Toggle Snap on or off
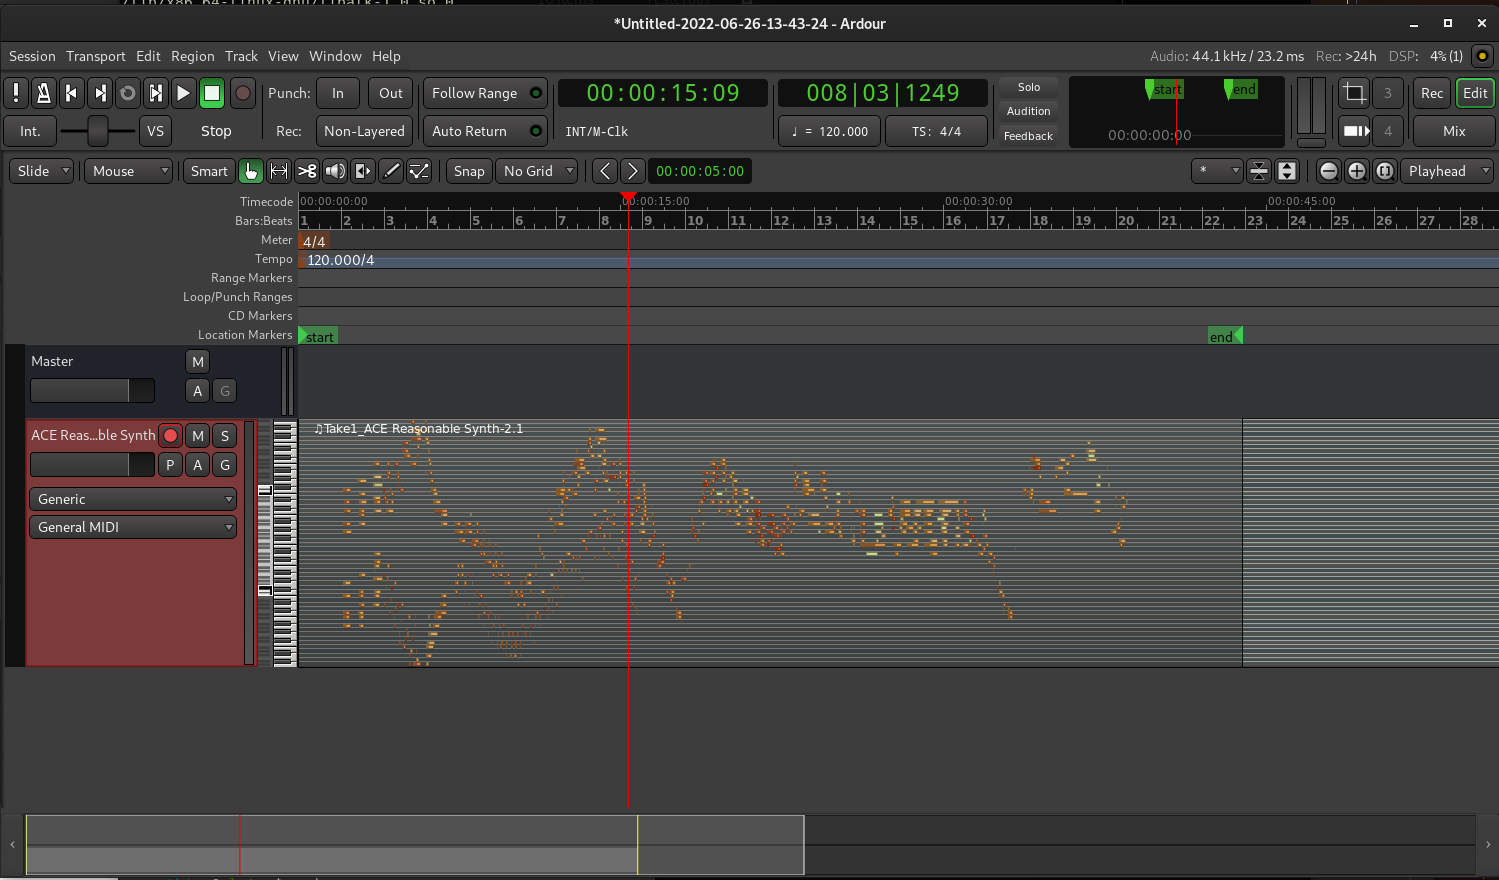Viewport: 1499px width, 880px height. pyautogui.click(x=469, y=171)
